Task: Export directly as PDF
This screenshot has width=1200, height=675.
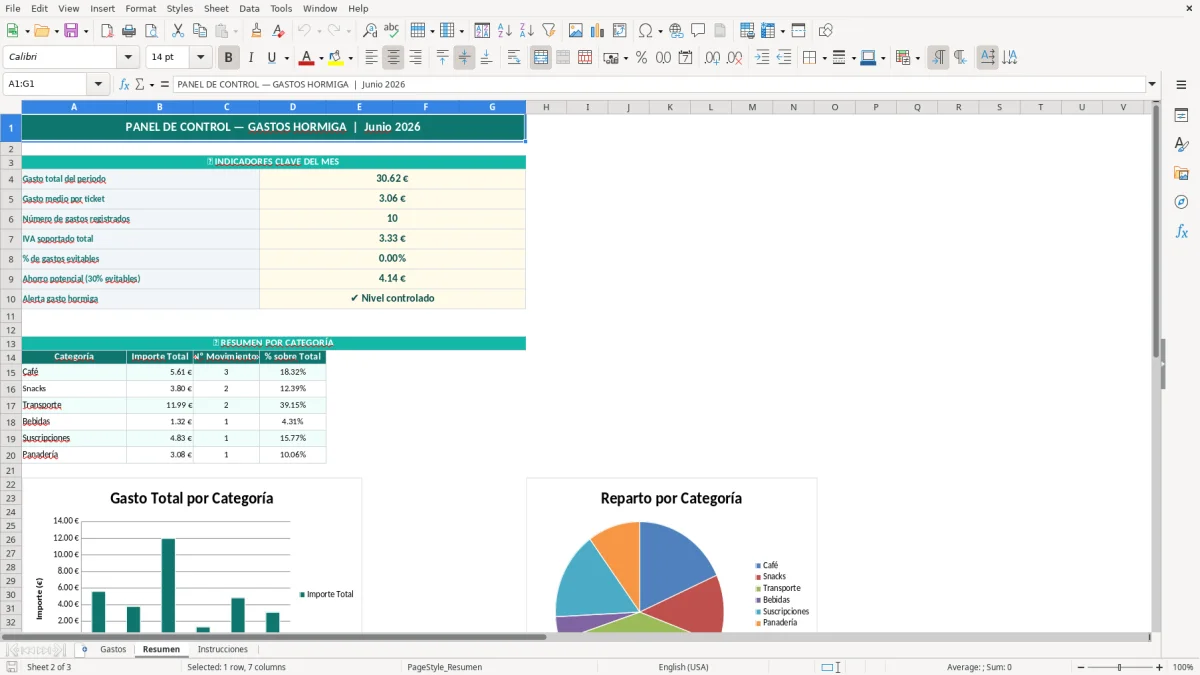Action: pyautogui.click(x=106, y=31)
